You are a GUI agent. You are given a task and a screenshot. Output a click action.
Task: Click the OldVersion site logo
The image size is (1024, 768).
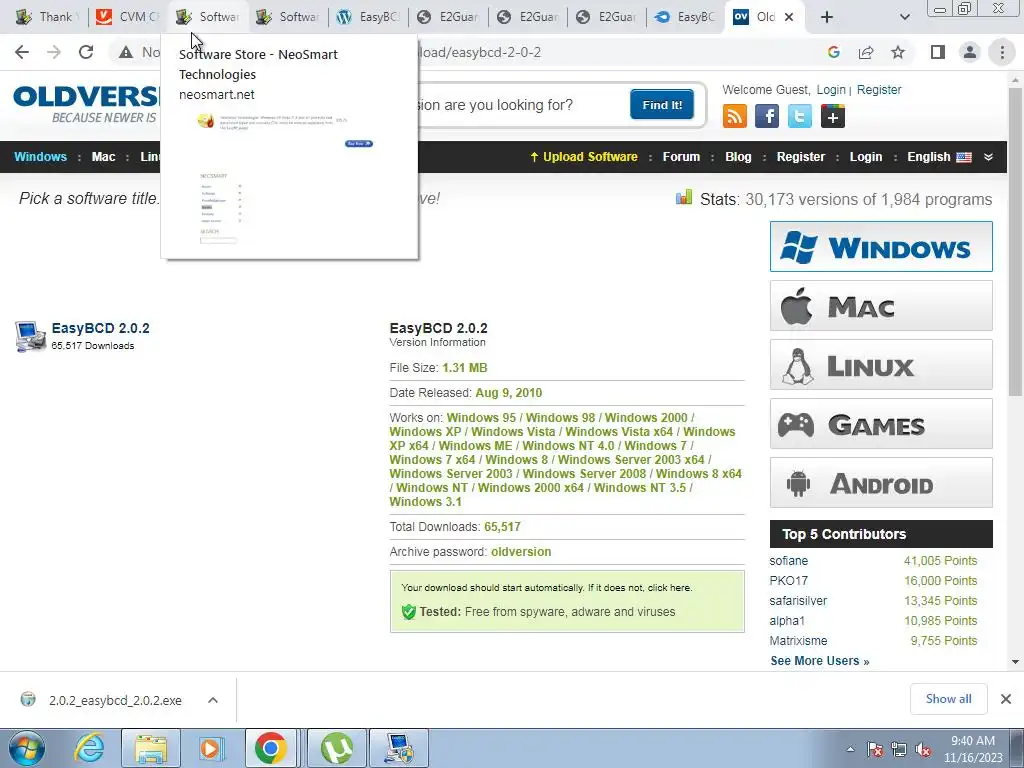(x=85, y=103)
